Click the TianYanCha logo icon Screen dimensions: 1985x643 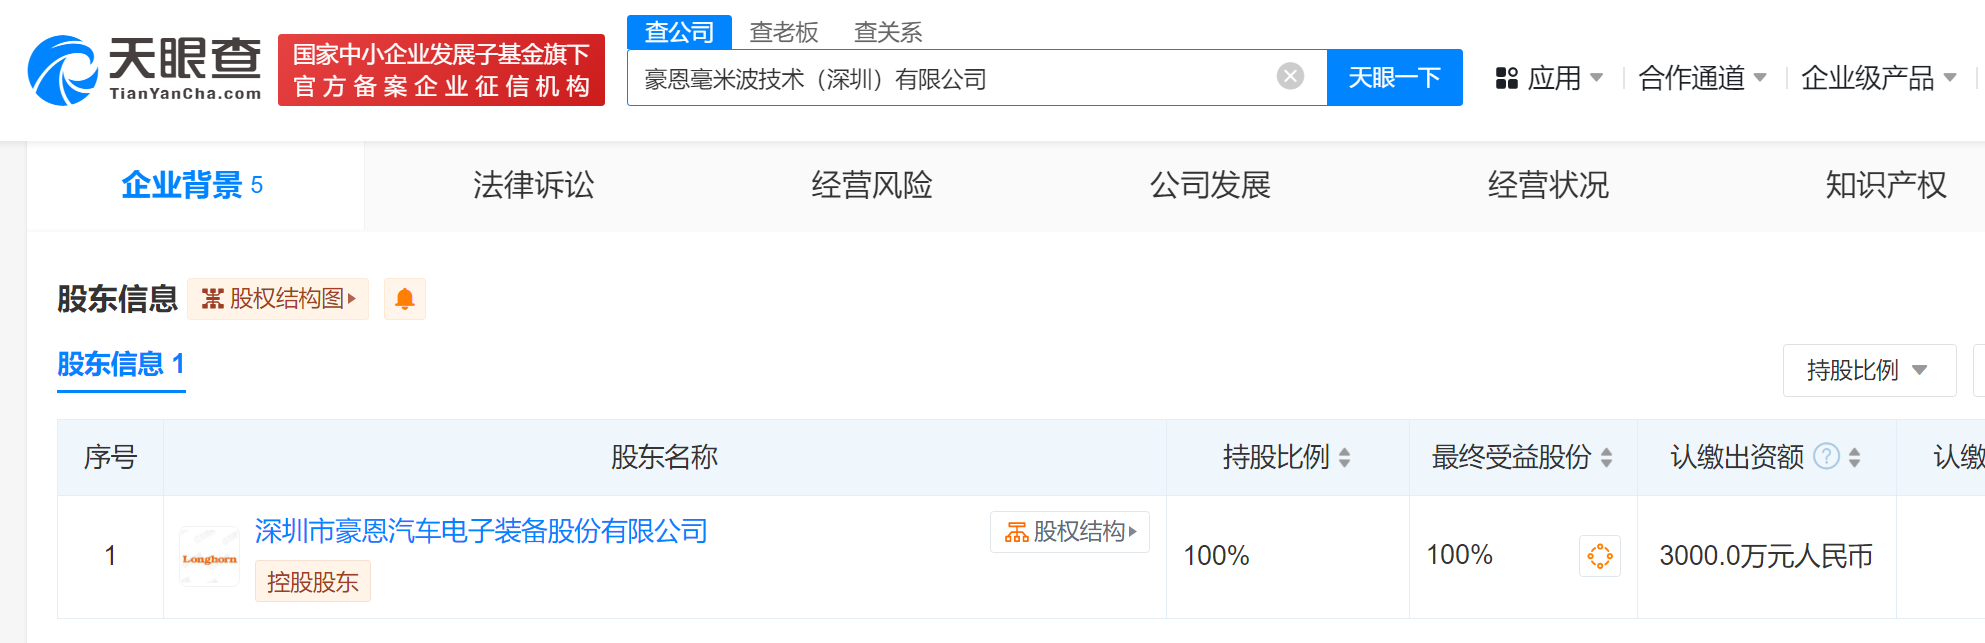[x=62, y=70]
